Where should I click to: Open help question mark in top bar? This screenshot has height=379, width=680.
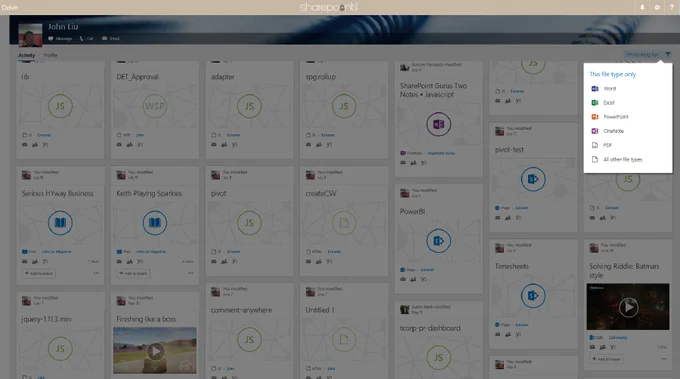[671, 7]
